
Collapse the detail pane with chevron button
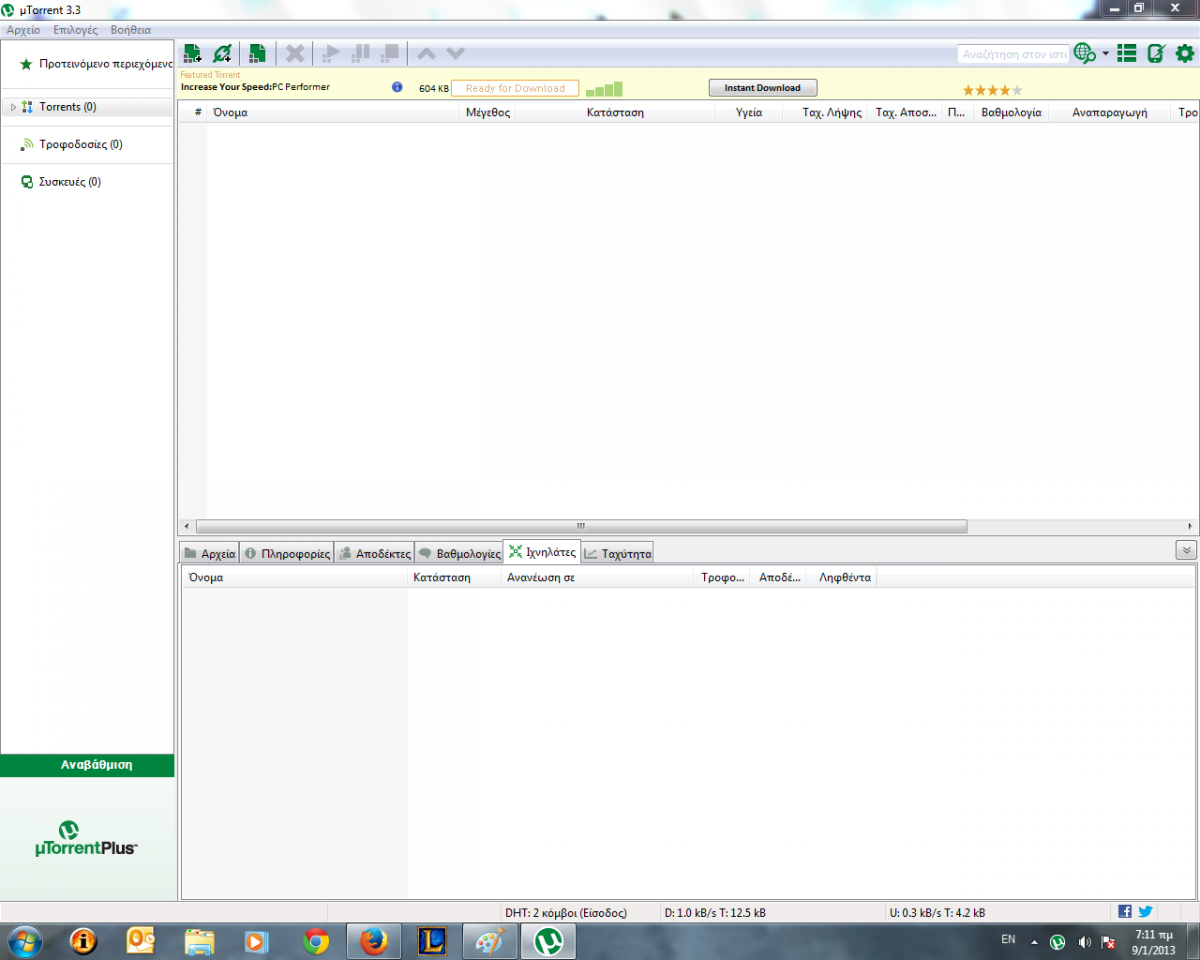[x=1186, y=550]
